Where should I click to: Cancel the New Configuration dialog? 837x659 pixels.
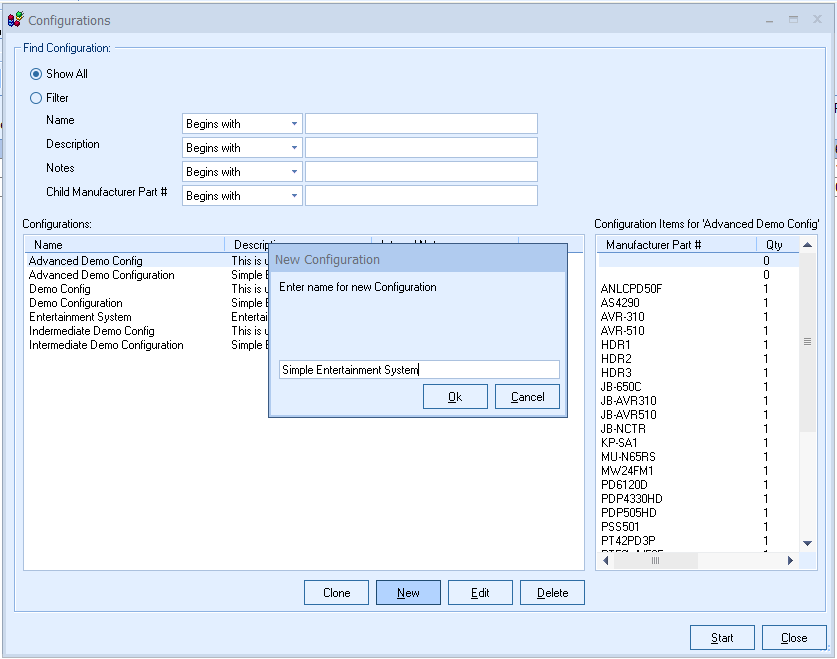point(527,397)
